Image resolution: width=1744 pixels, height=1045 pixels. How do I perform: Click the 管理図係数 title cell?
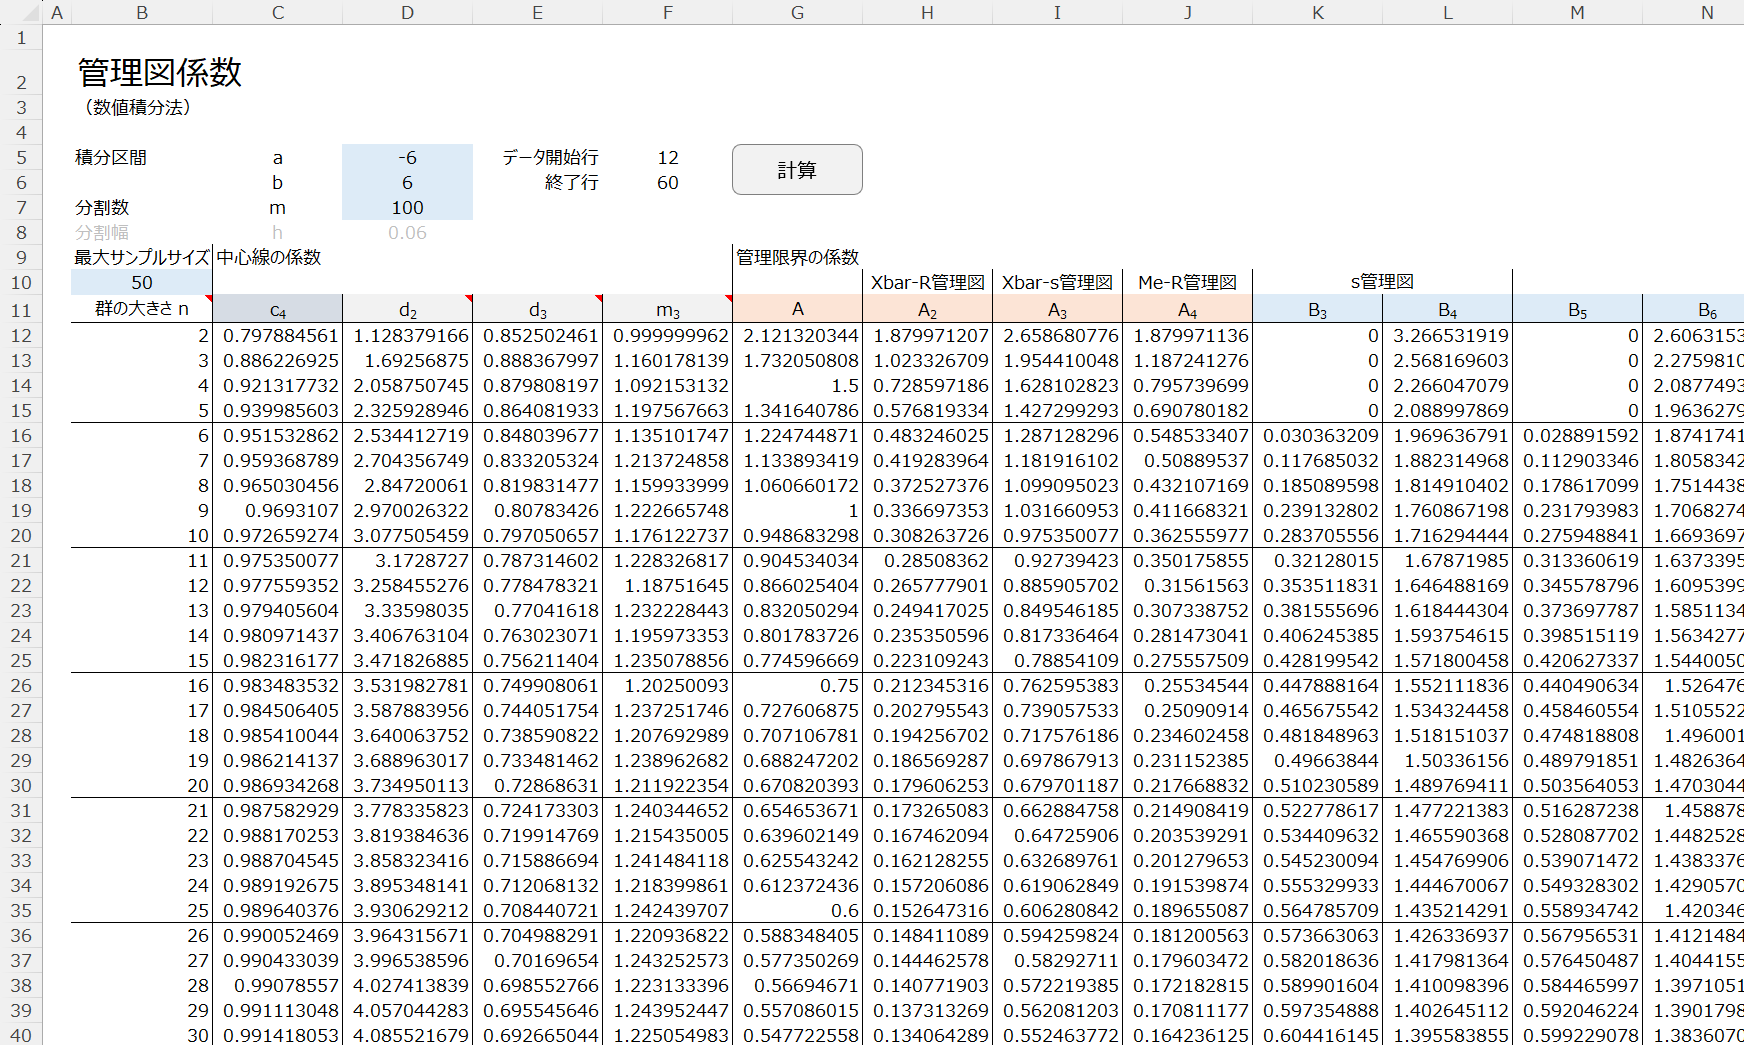coord(160,73)
